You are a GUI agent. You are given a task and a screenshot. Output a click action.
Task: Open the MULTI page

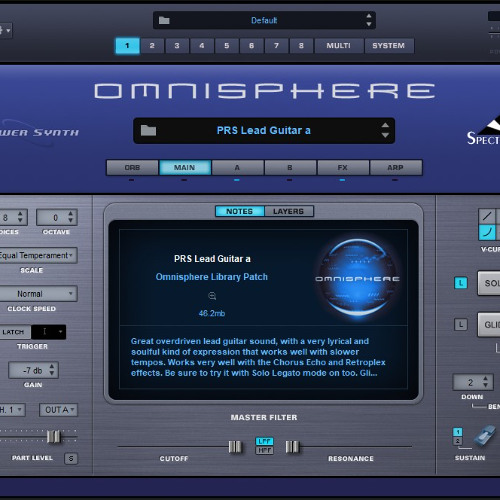(x=339, y=46)
